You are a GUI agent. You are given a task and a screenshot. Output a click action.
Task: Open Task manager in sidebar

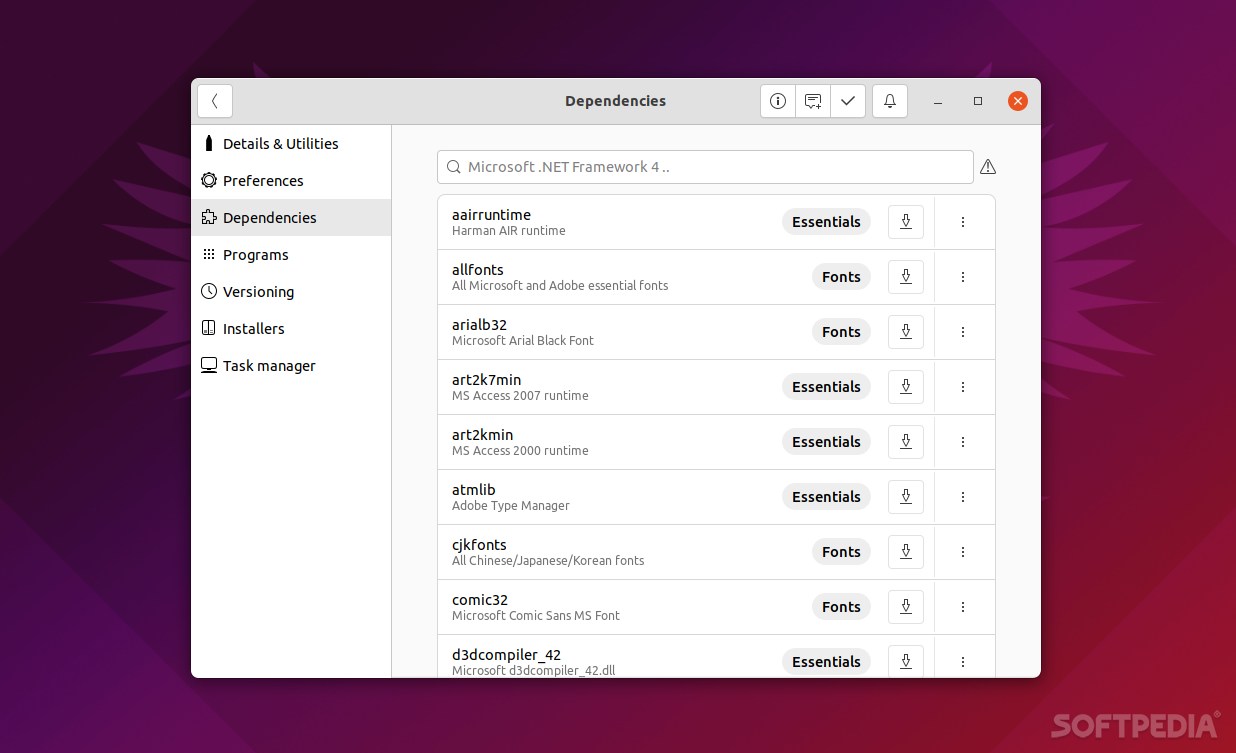click(x=291, y=366)
